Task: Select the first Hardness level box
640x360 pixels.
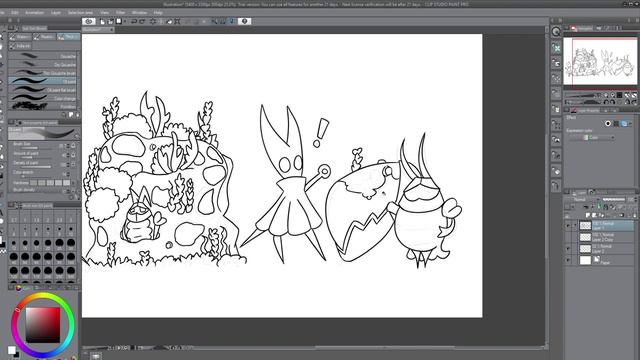Action: point(33,183)
